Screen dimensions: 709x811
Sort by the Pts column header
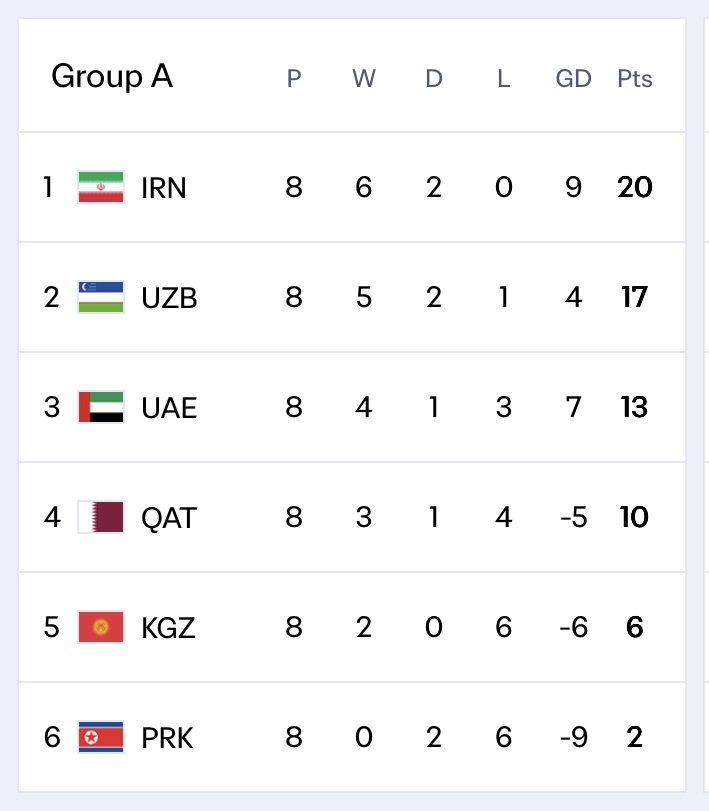click(x=635, y=79)
